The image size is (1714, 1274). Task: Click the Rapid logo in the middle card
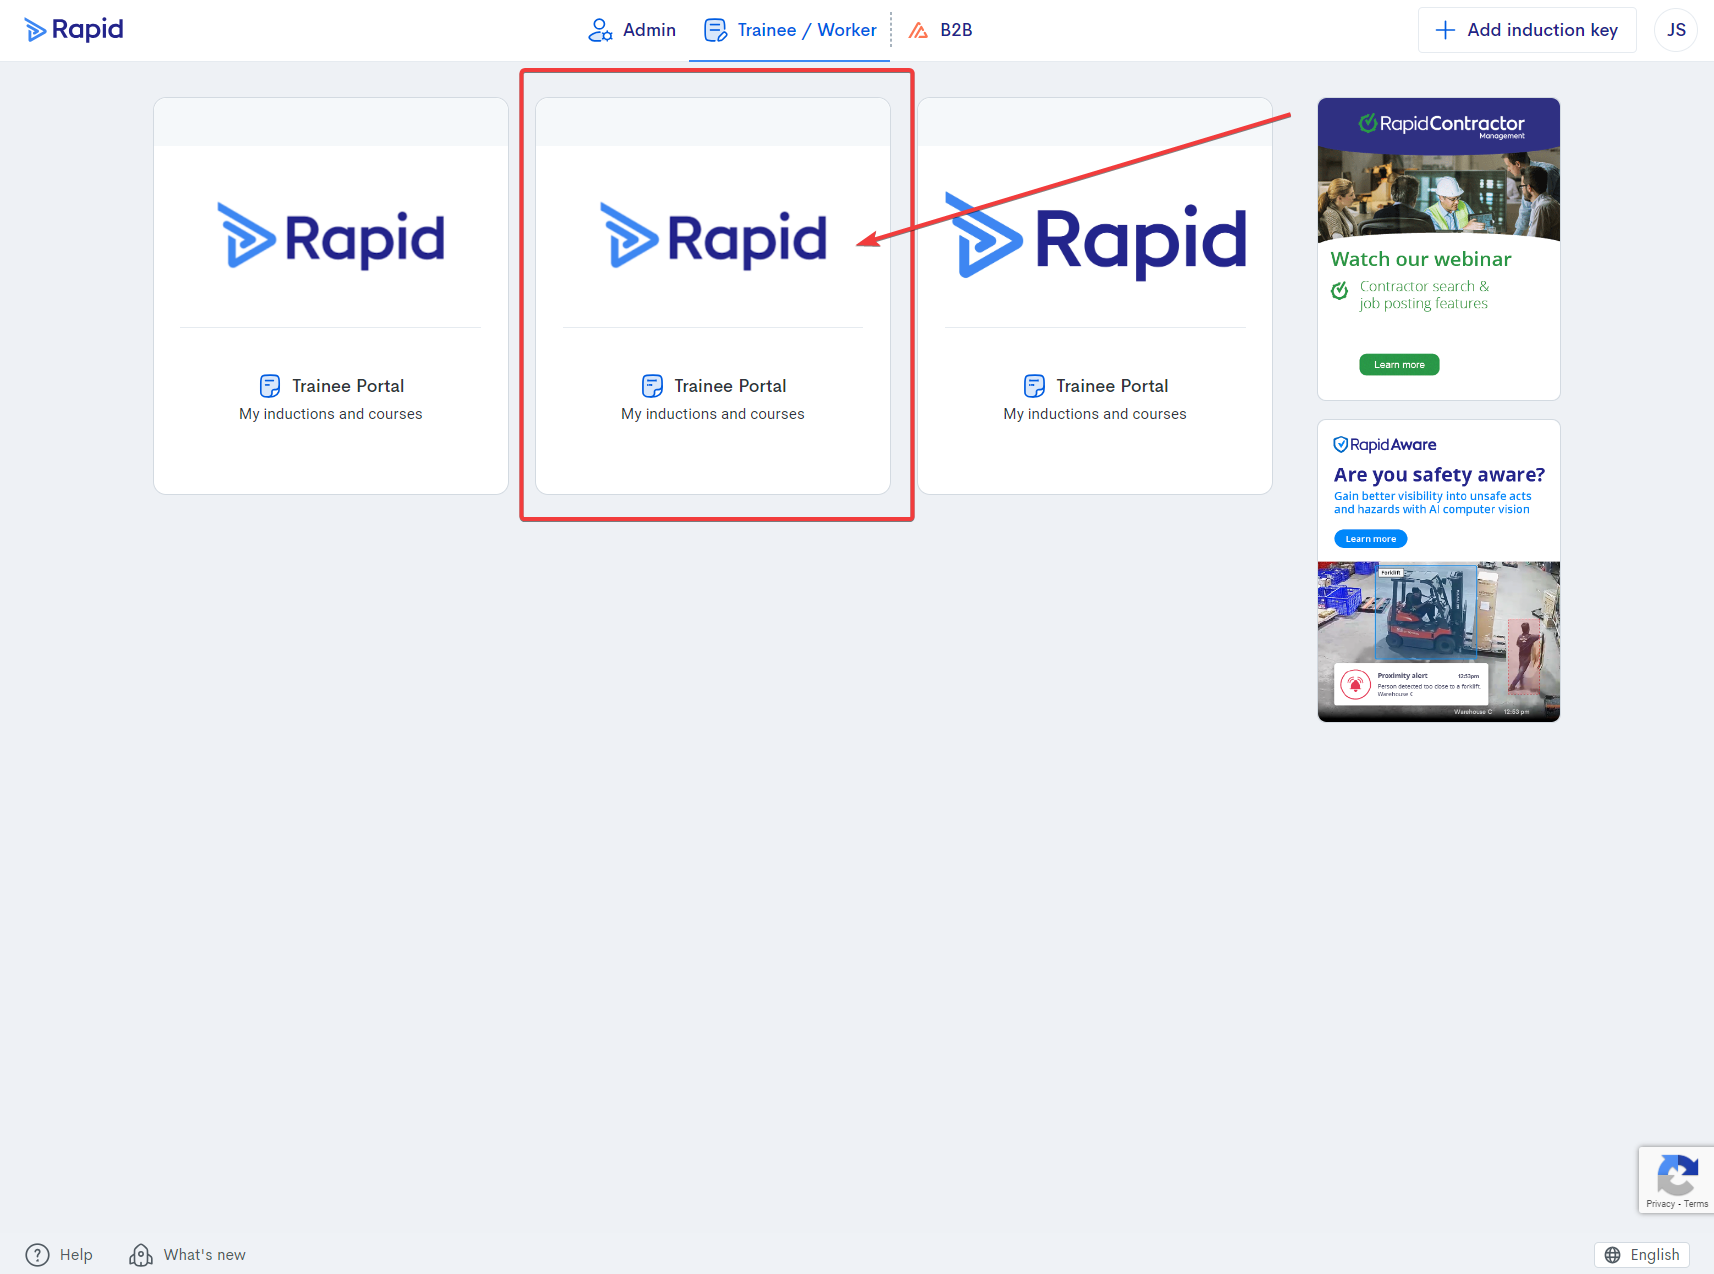713,237
